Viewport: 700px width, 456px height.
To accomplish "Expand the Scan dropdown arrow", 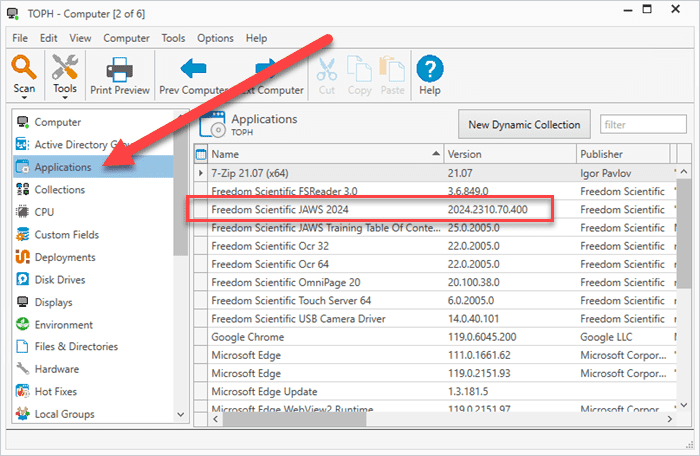I will click(24, 97).
